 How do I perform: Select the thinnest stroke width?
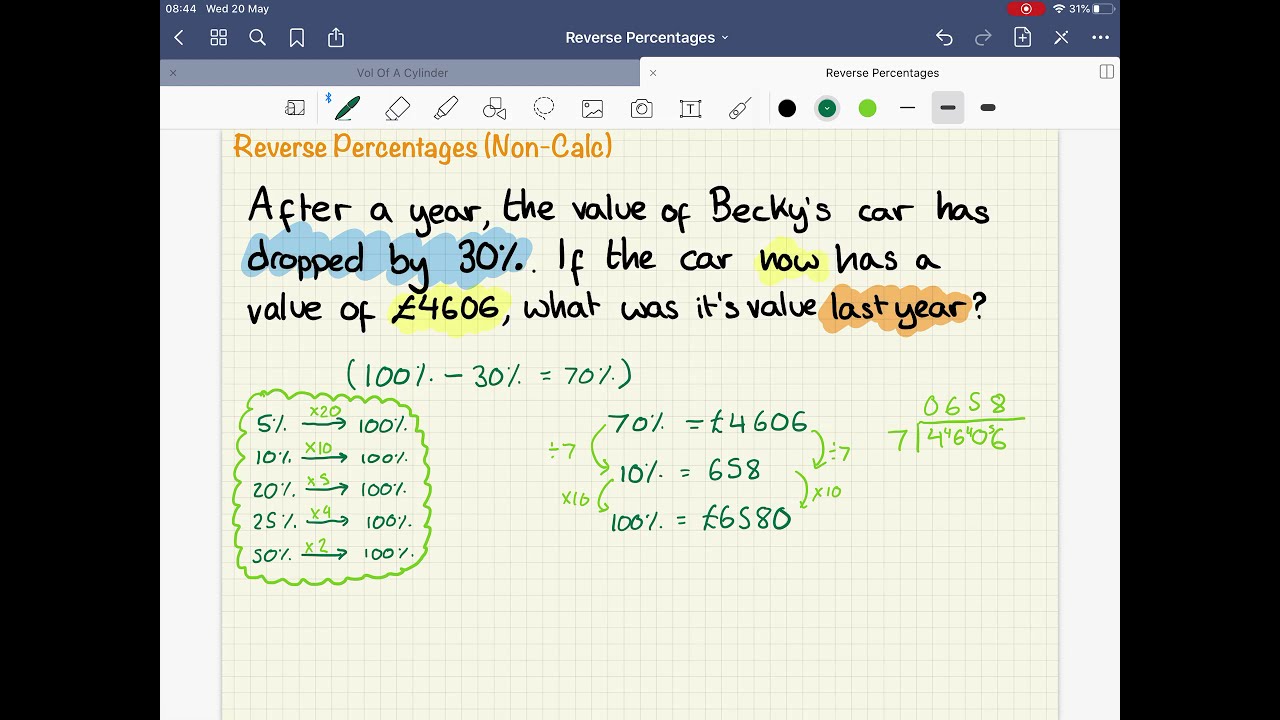coord(907,108)
